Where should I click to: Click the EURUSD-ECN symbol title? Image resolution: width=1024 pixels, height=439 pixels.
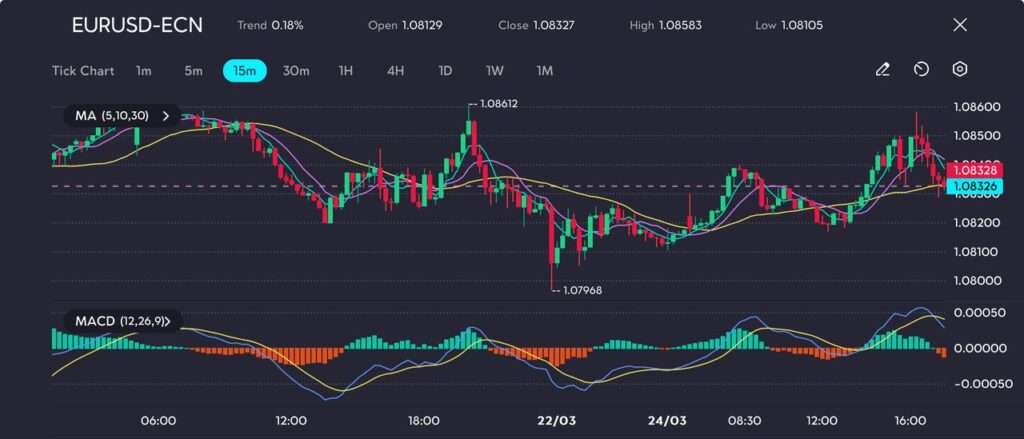click(x=137, y=25)
